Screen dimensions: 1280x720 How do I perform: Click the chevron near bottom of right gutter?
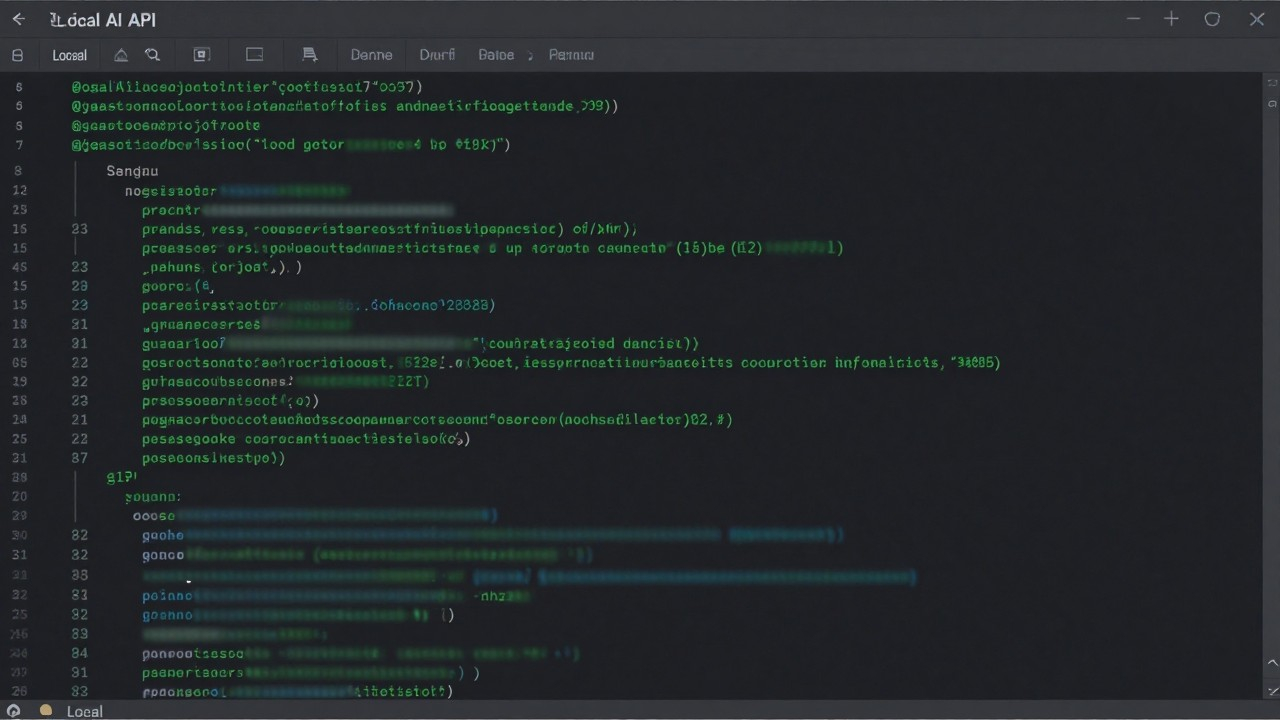(1271, 662)
